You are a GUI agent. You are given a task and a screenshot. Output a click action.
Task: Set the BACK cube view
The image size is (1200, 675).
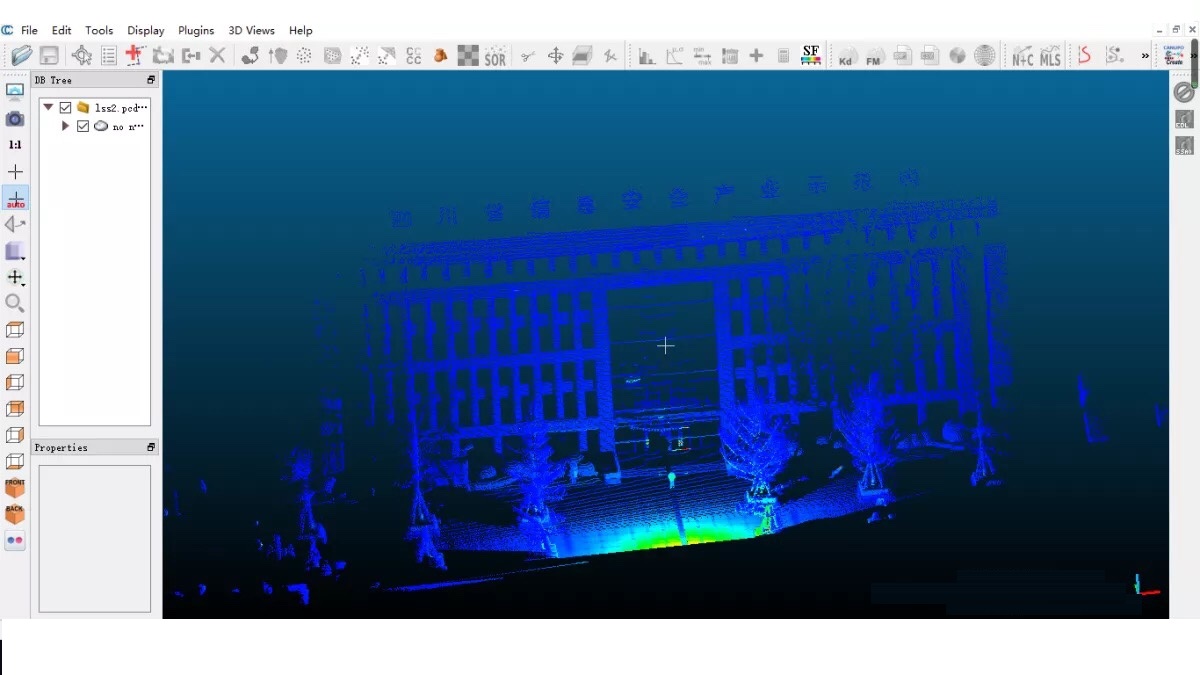15,514
